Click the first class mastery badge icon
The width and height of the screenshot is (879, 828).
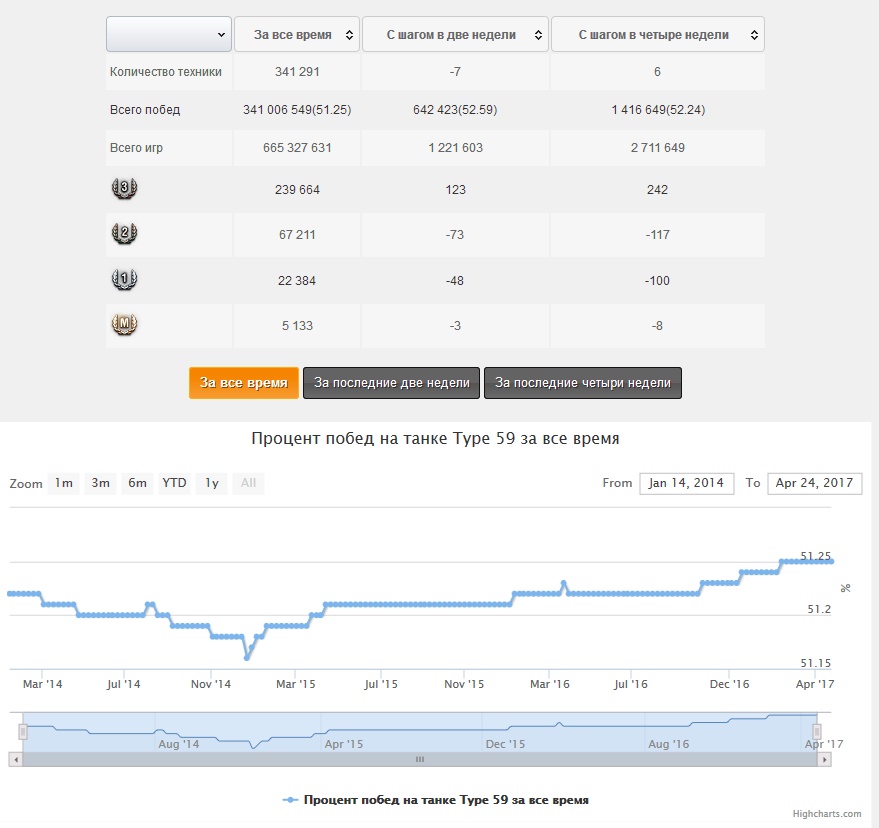click(125, 280)
